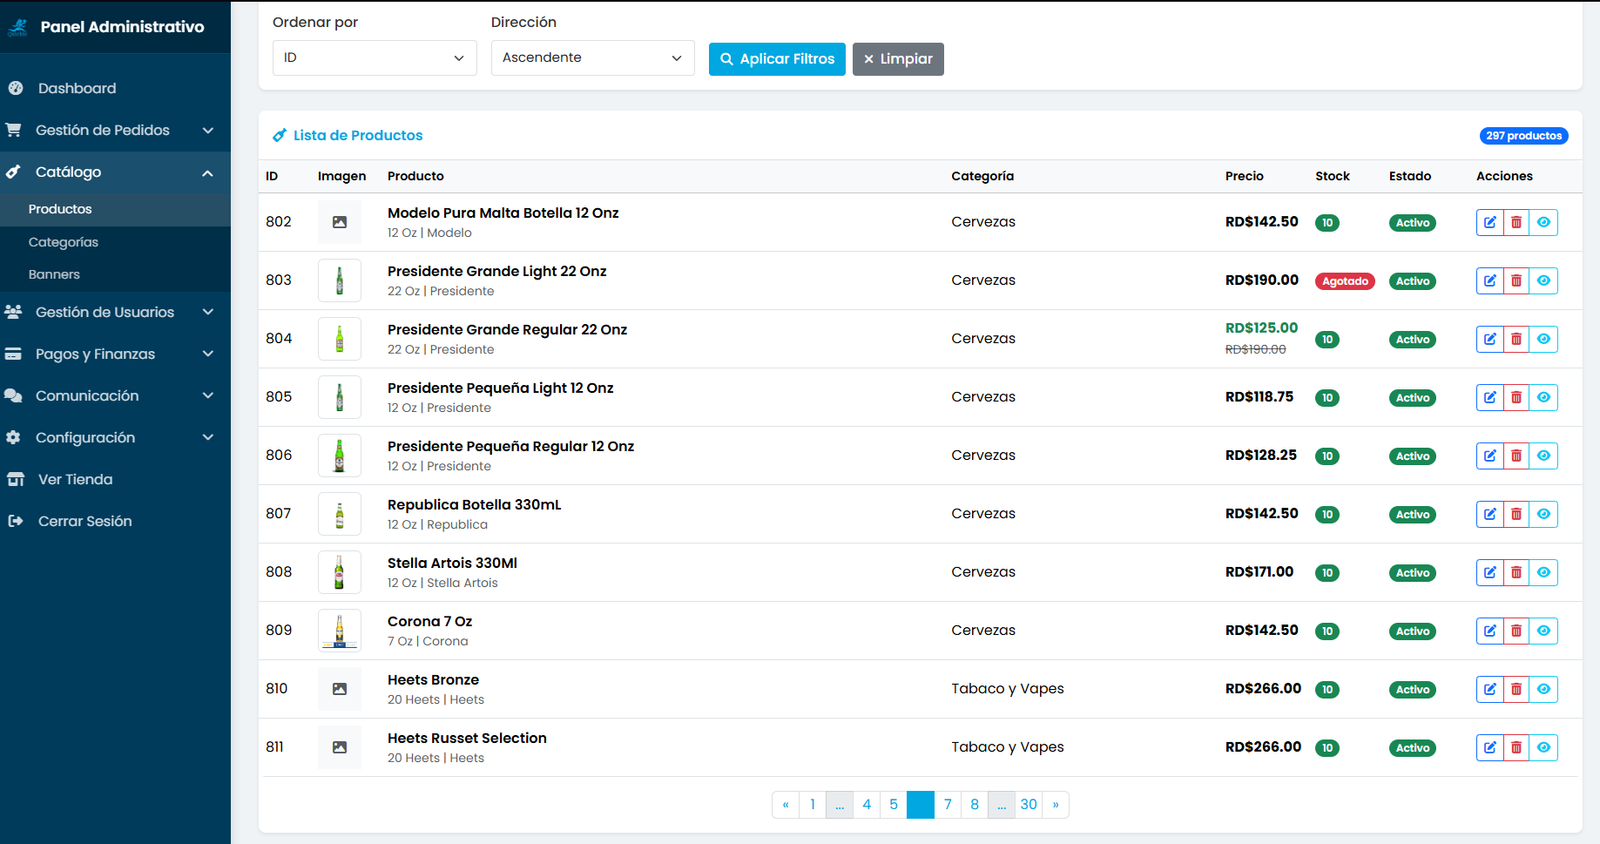Select Banners submenu item
The height and width of the screenshot is (844, 1600).
[x=115, y=274]
